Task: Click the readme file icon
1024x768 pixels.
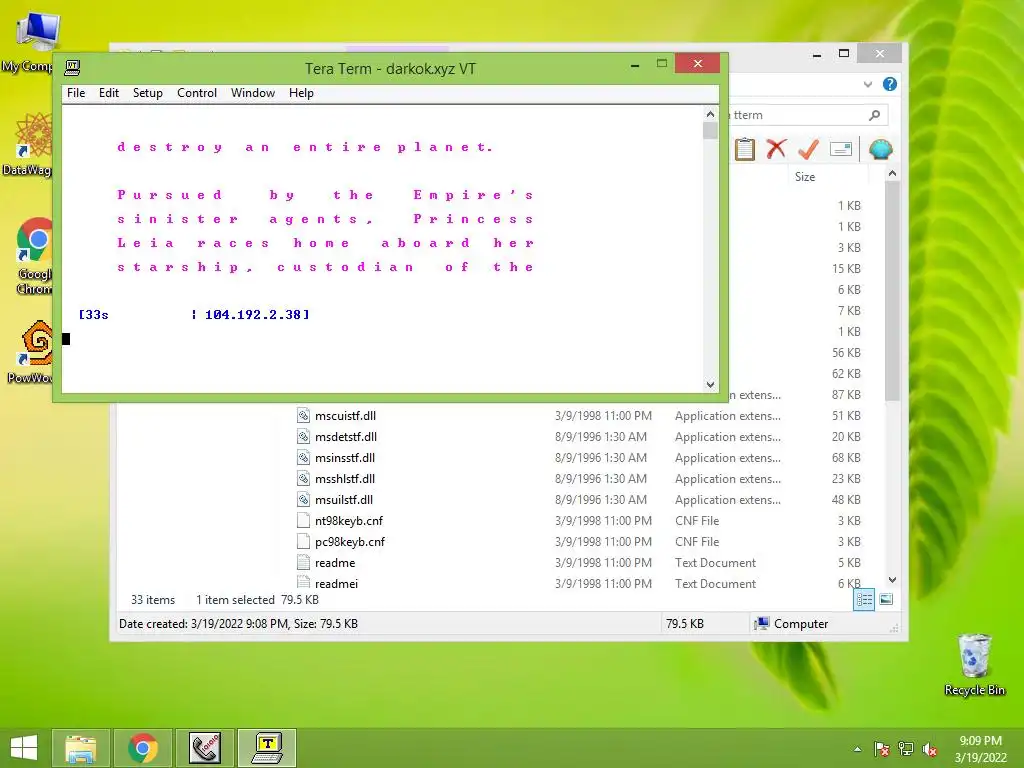Action: [303, 562]
